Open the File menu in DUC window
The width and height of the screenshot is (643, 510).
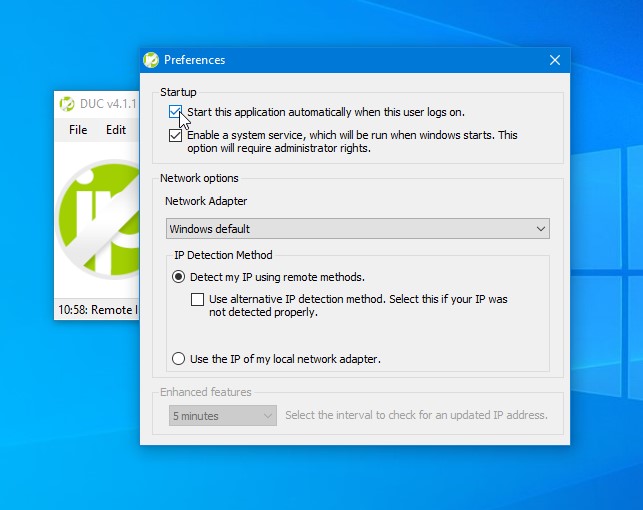(x=78, y=130)
